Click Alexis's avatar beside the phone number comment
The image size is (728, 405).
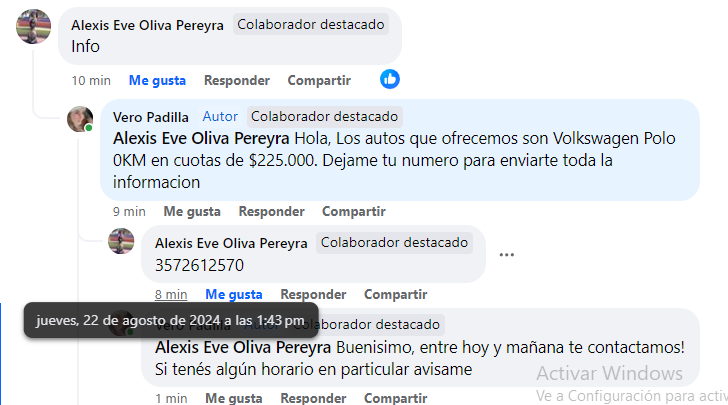coord(121,241)
